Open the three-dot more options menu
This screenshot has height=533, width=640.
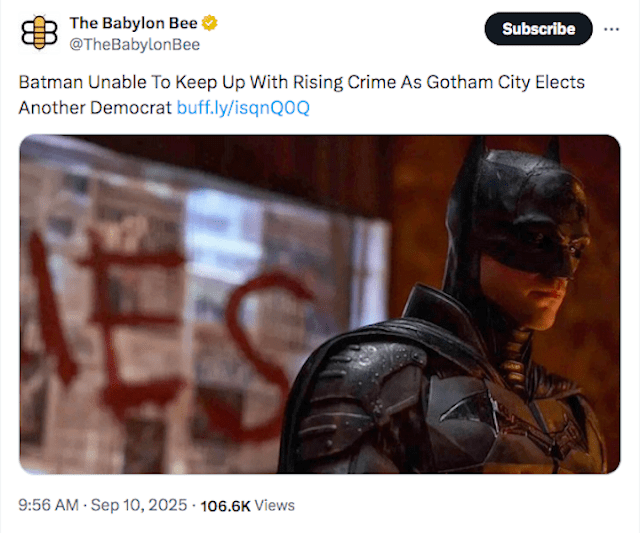pos(611,28)
